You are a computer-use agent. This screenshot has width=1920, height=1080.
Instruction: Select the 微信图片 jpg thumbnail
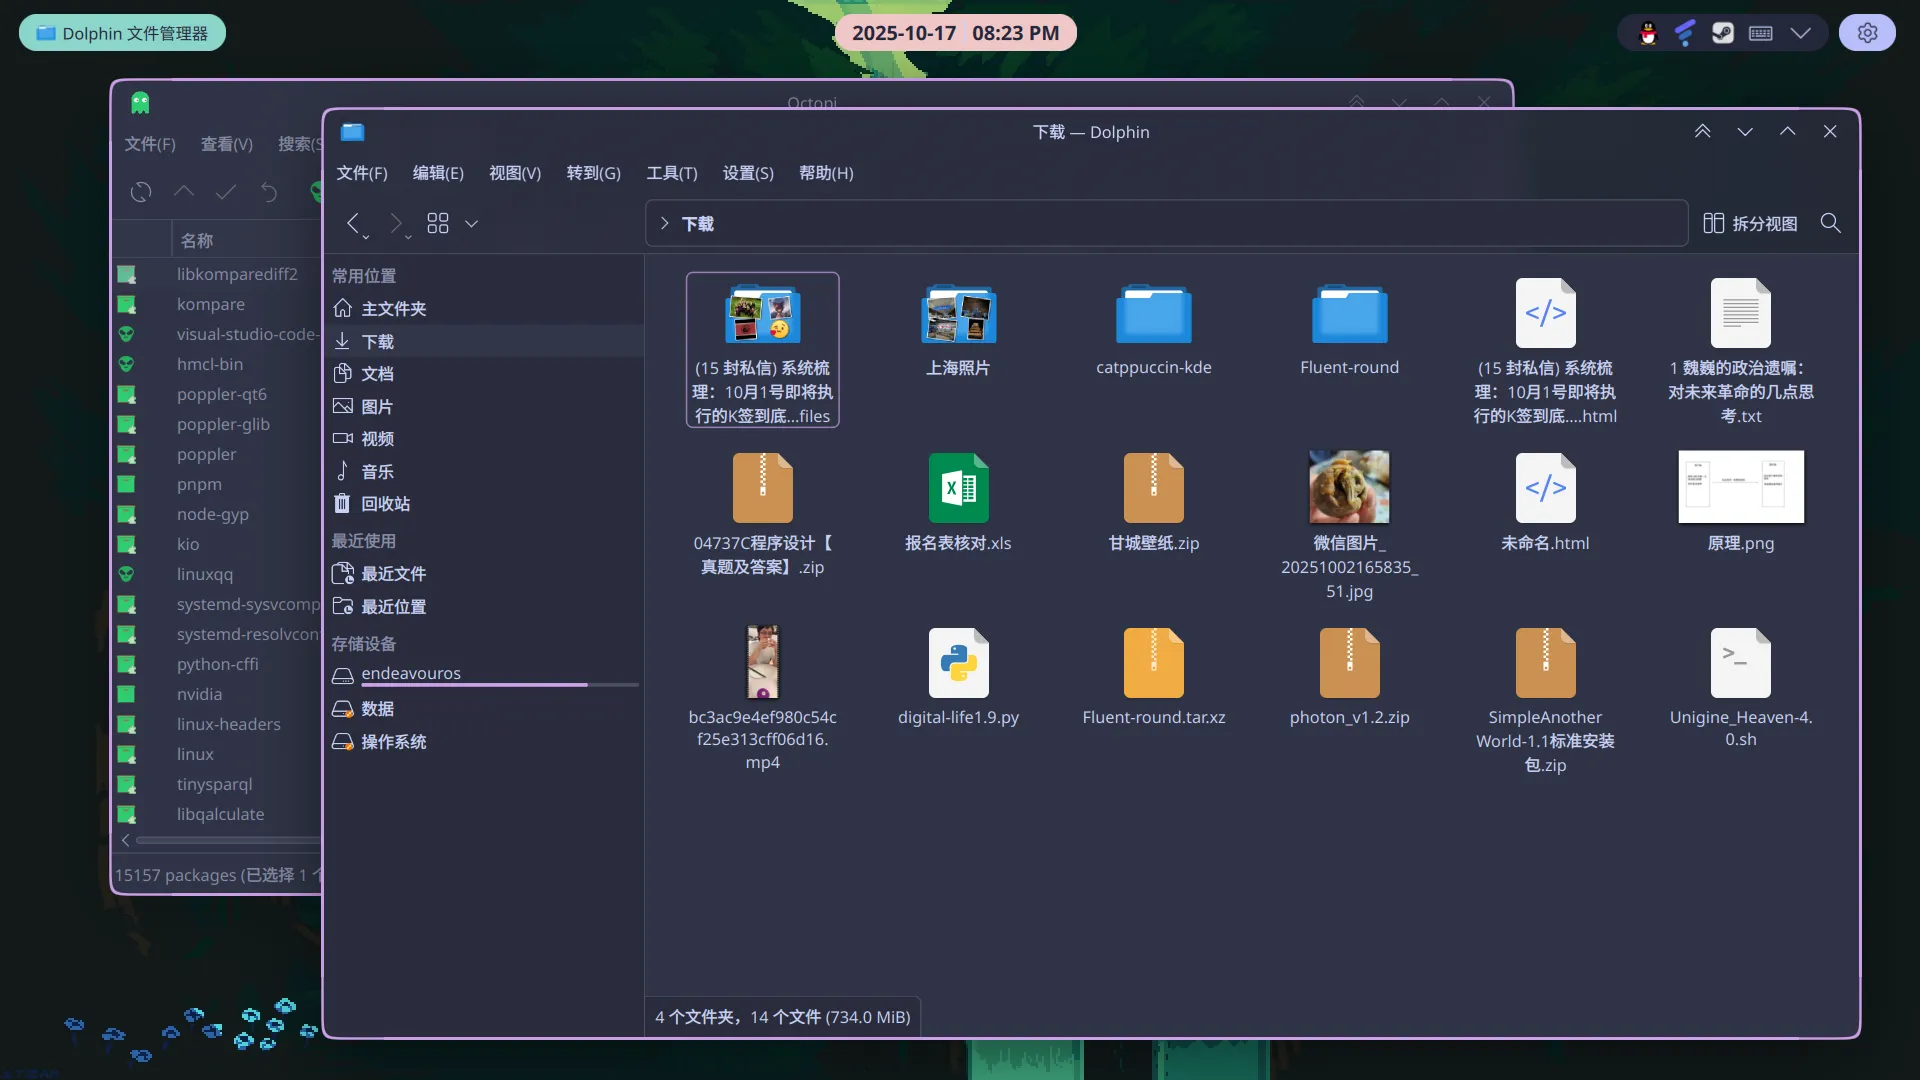[1349, 487]
